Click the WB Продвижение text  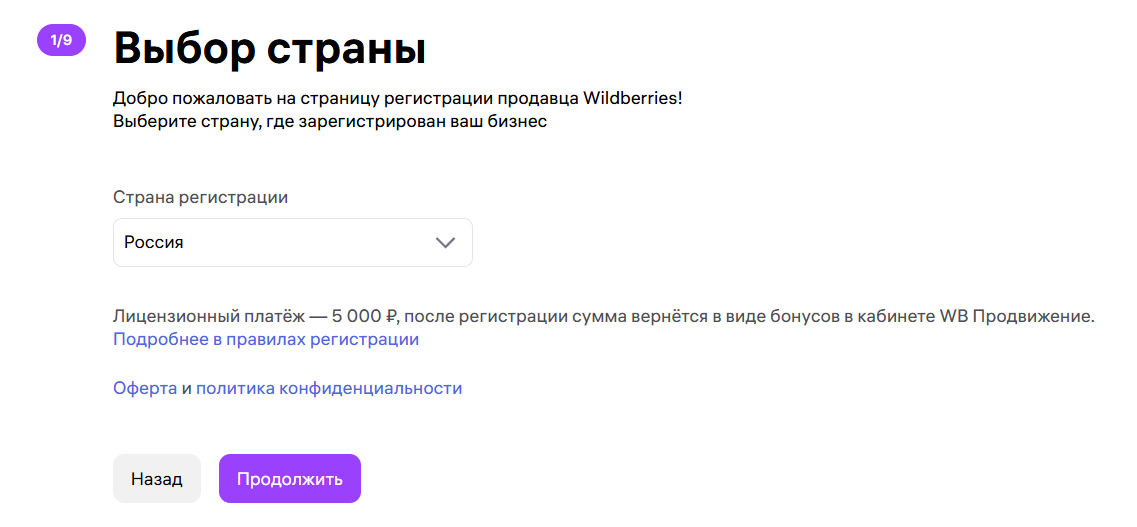click(x=1017, y=317)
